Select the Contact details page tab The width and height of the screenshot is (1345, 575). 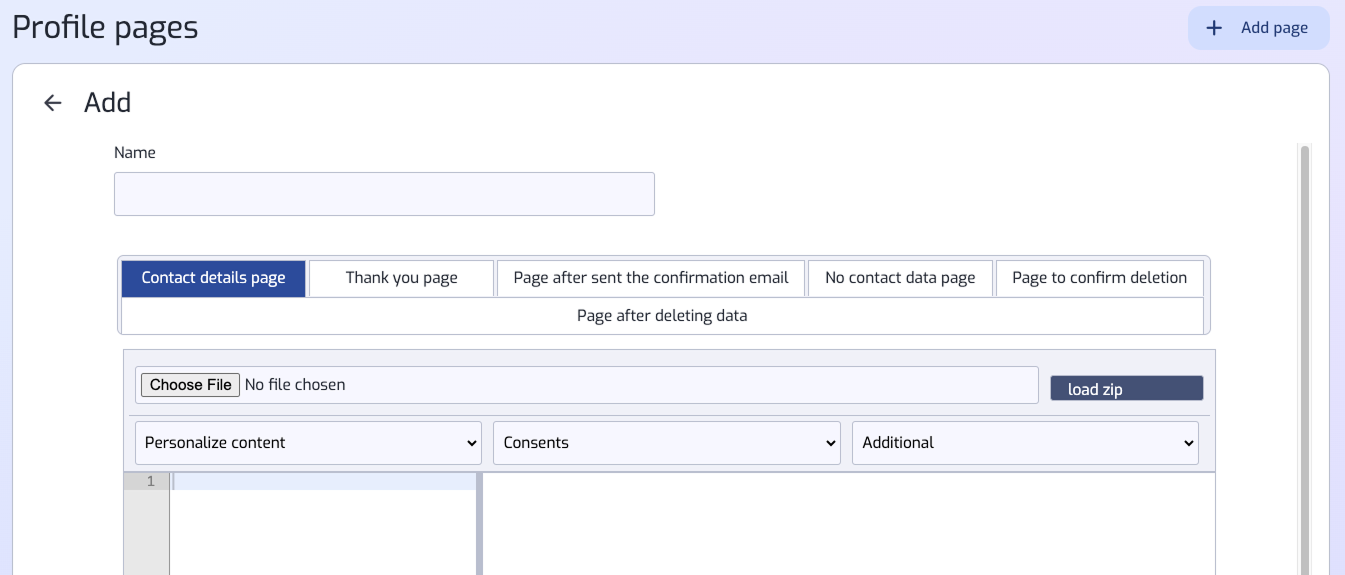[x=214, y=278]
